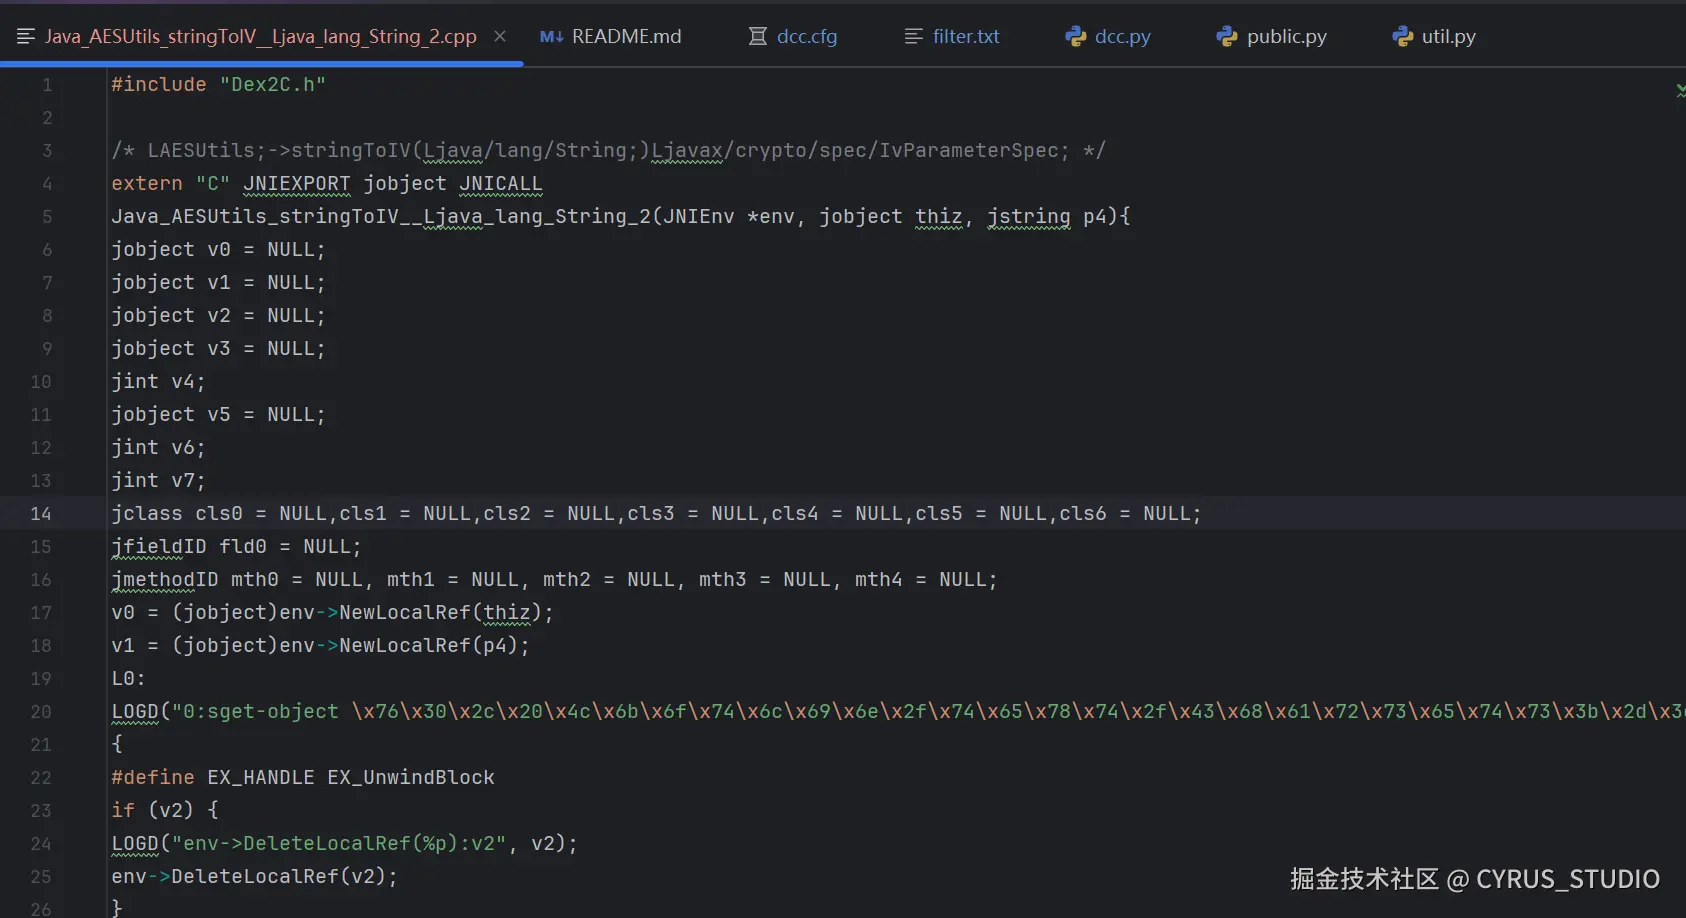Viewport: 1686px width, 918px height.
Task: Click the function name Java_AESUtils_stringToIV__Ljava_lang_String_2
Action: pyautogui.click(x=381, y=217)
